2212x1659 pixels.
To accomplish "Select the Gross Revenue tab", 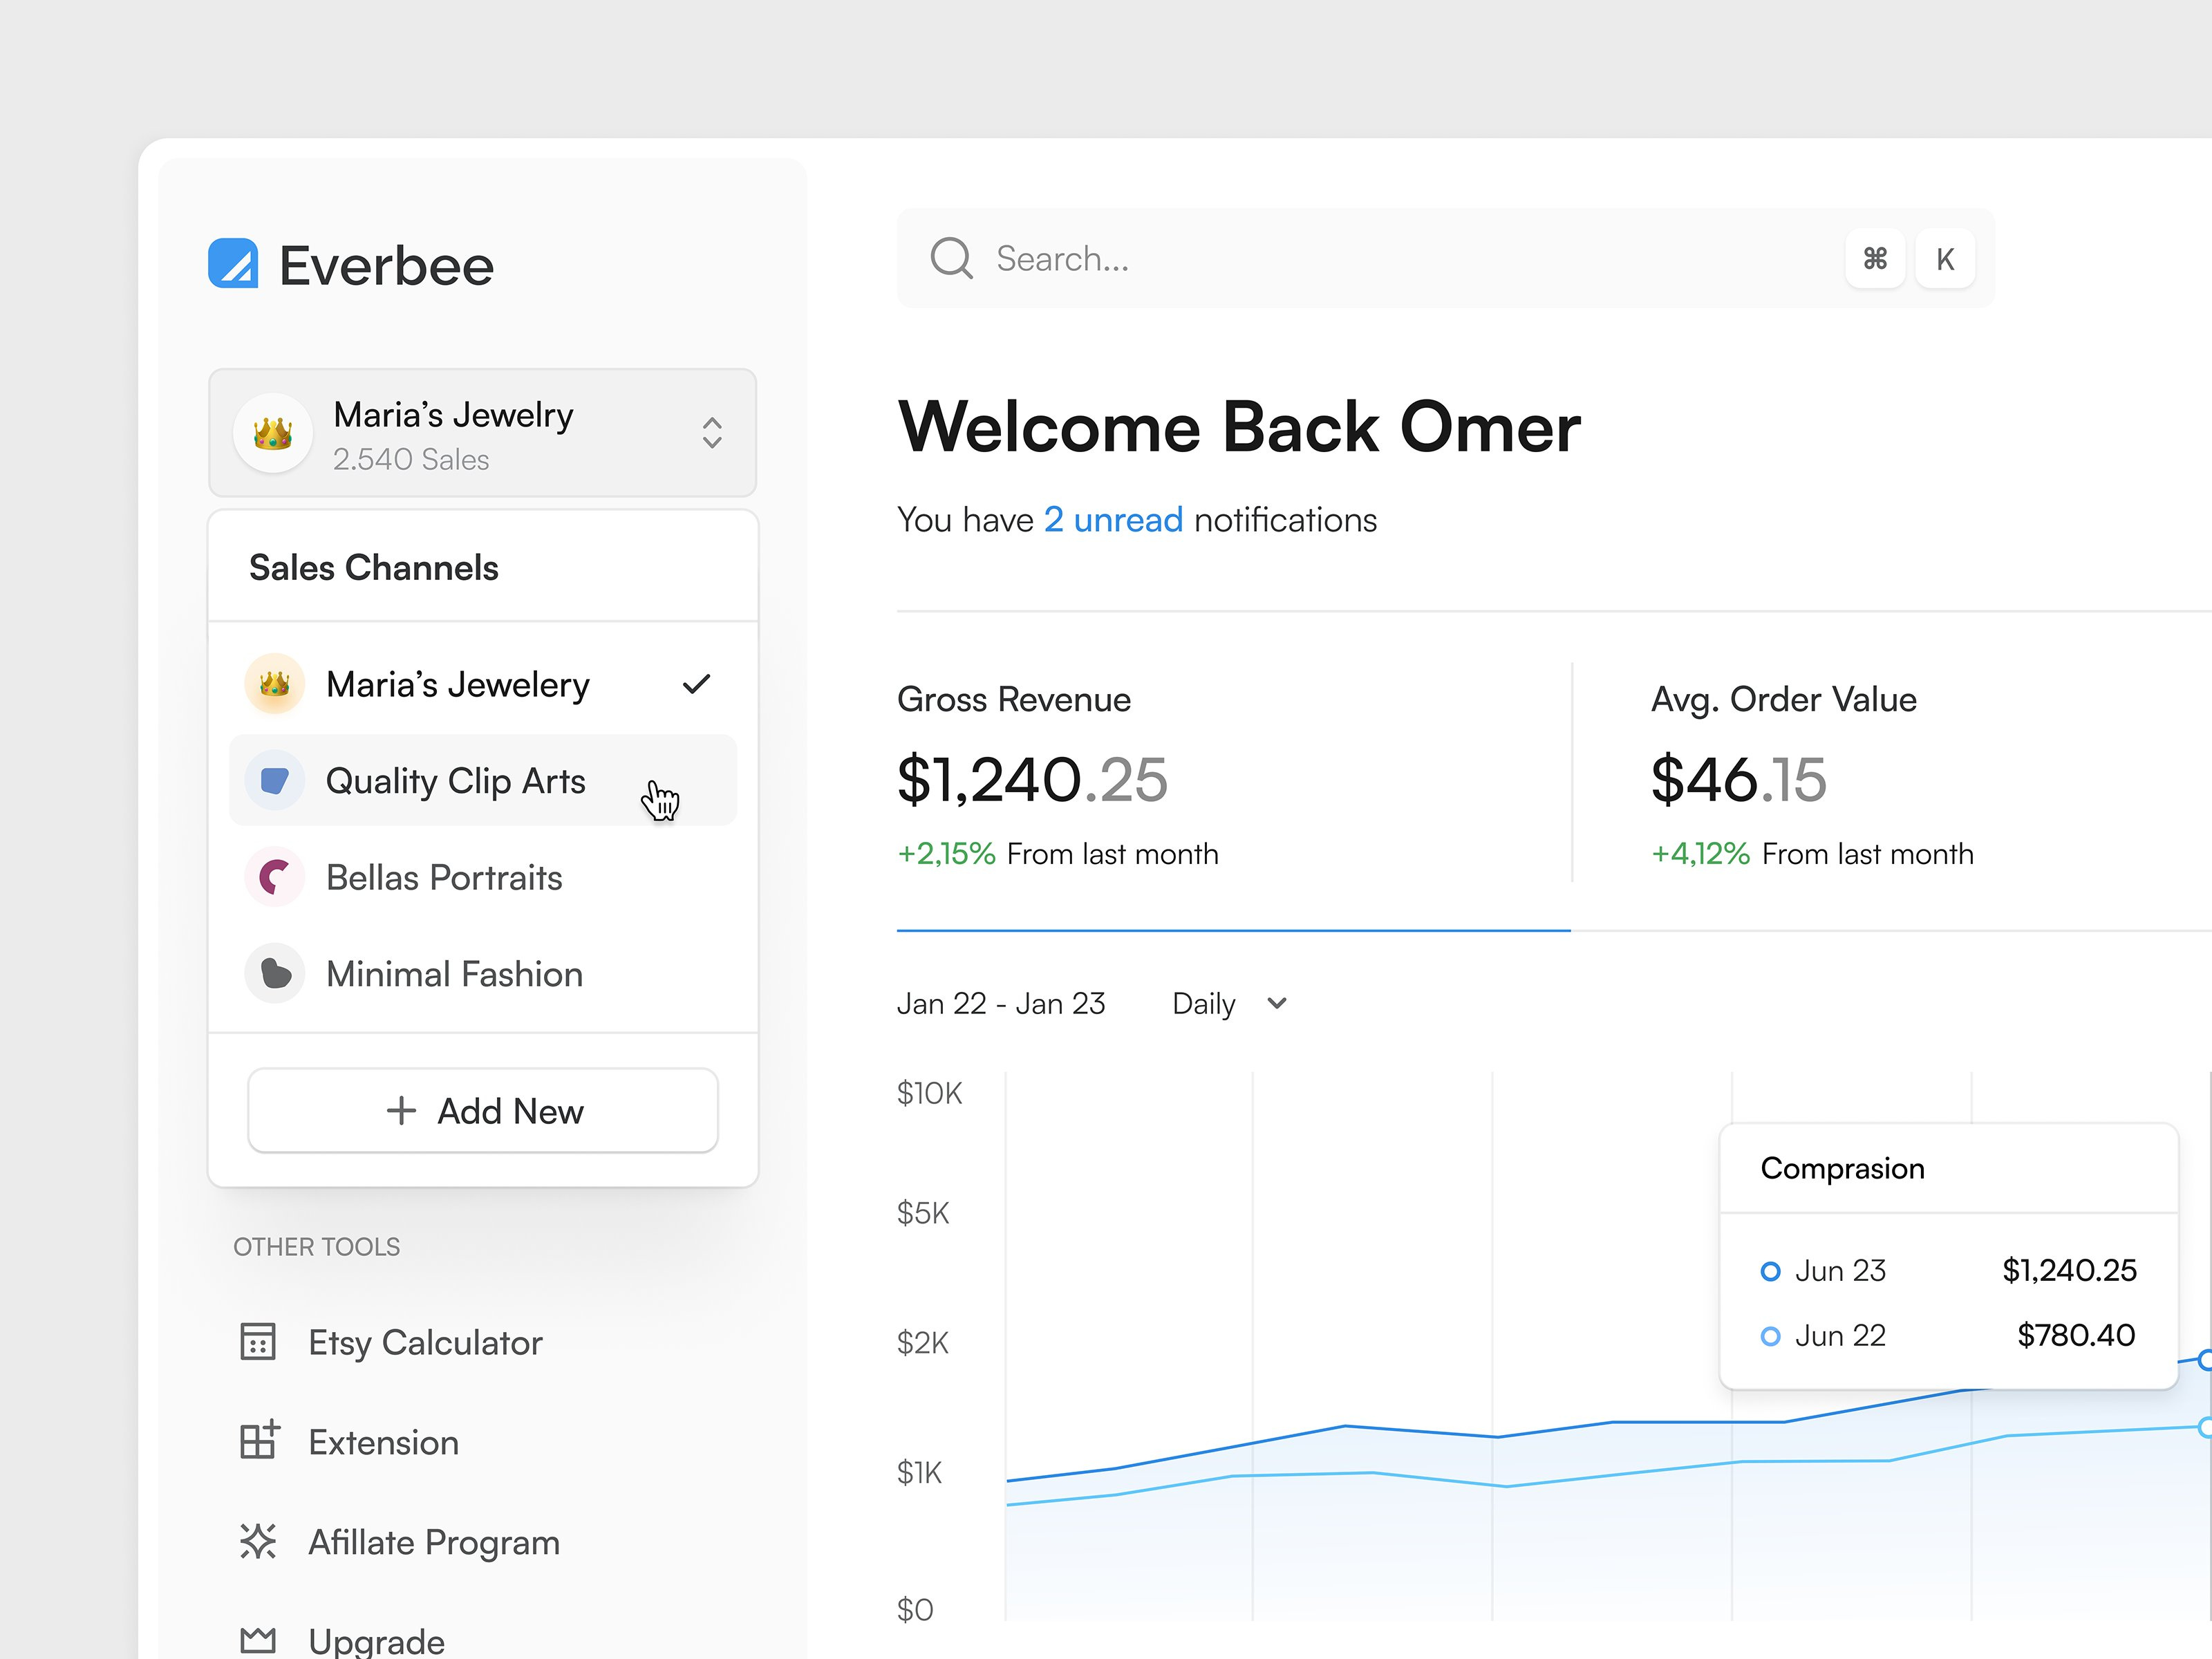I will (x=1233, y=775).
